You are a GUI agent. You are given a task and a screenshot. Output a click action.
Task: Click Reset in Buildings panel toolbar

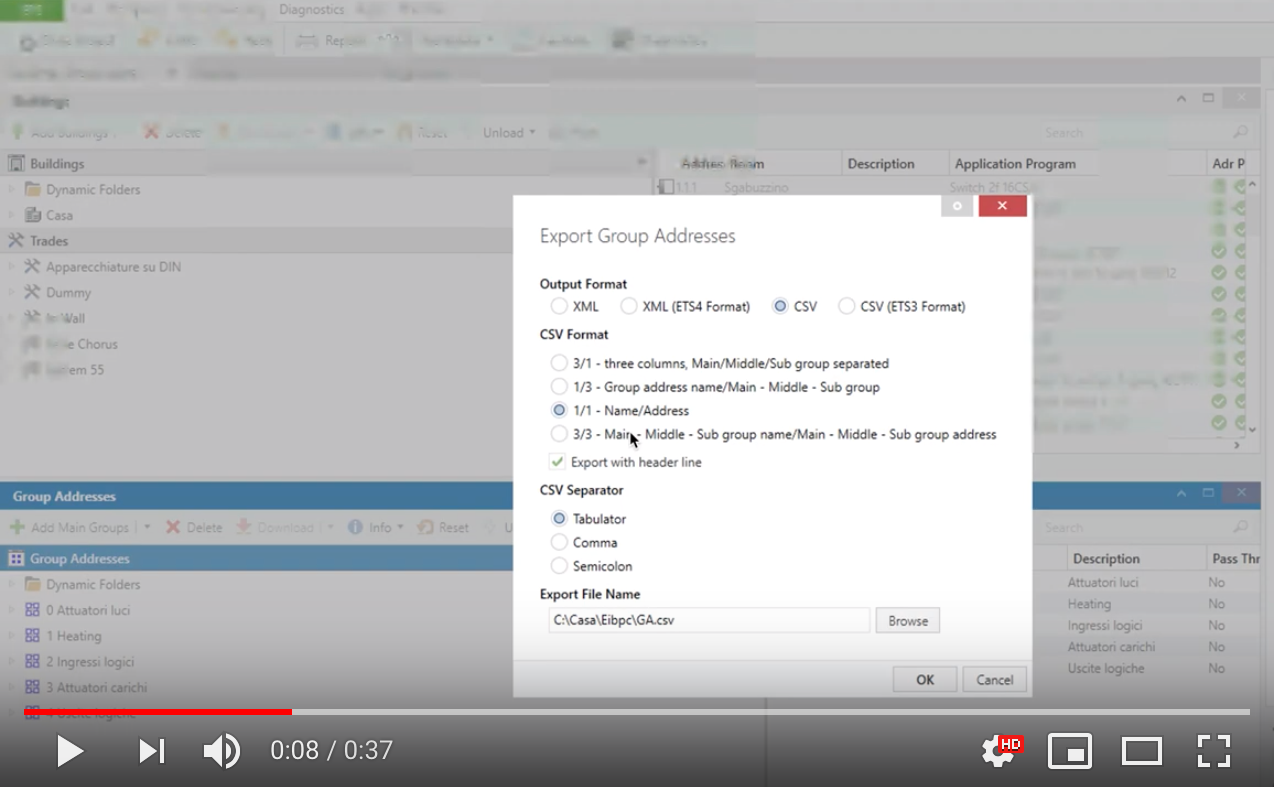422,132
